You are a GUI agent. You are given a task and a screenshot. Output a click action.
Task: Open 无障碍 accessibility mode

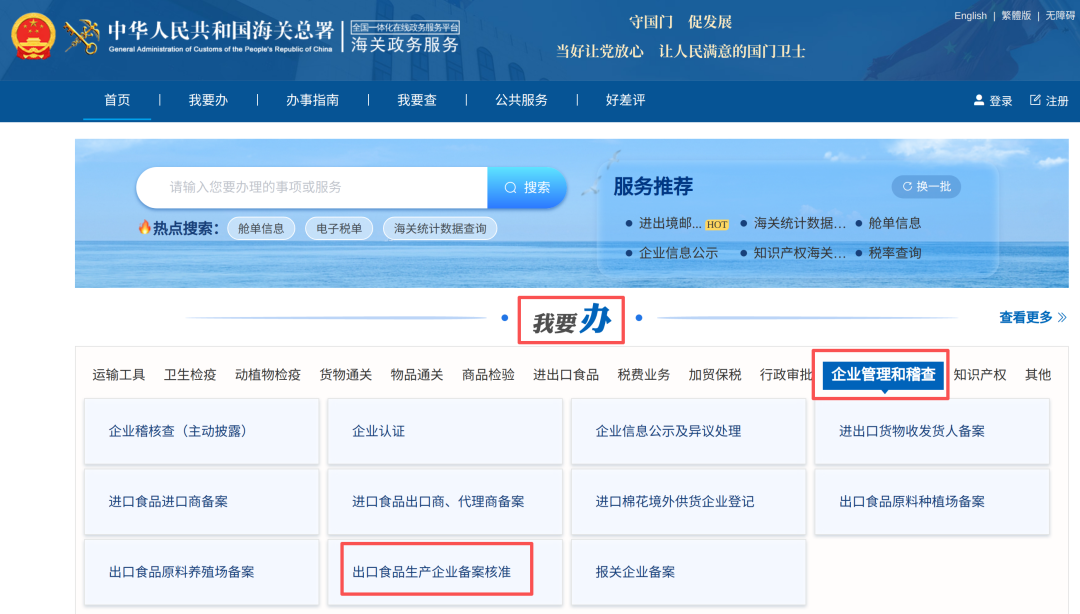[1060, 15]
